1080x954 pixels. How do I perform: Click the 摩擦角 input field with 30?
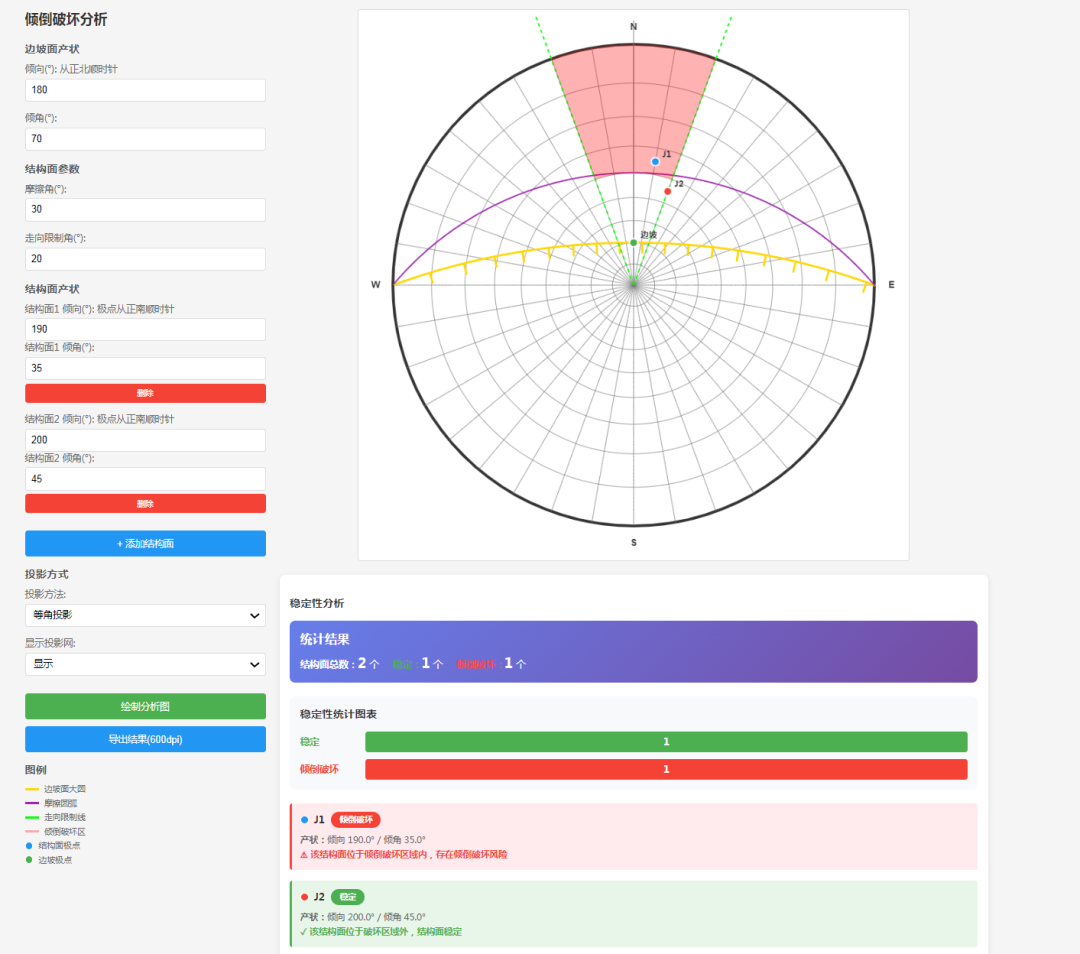145,209
